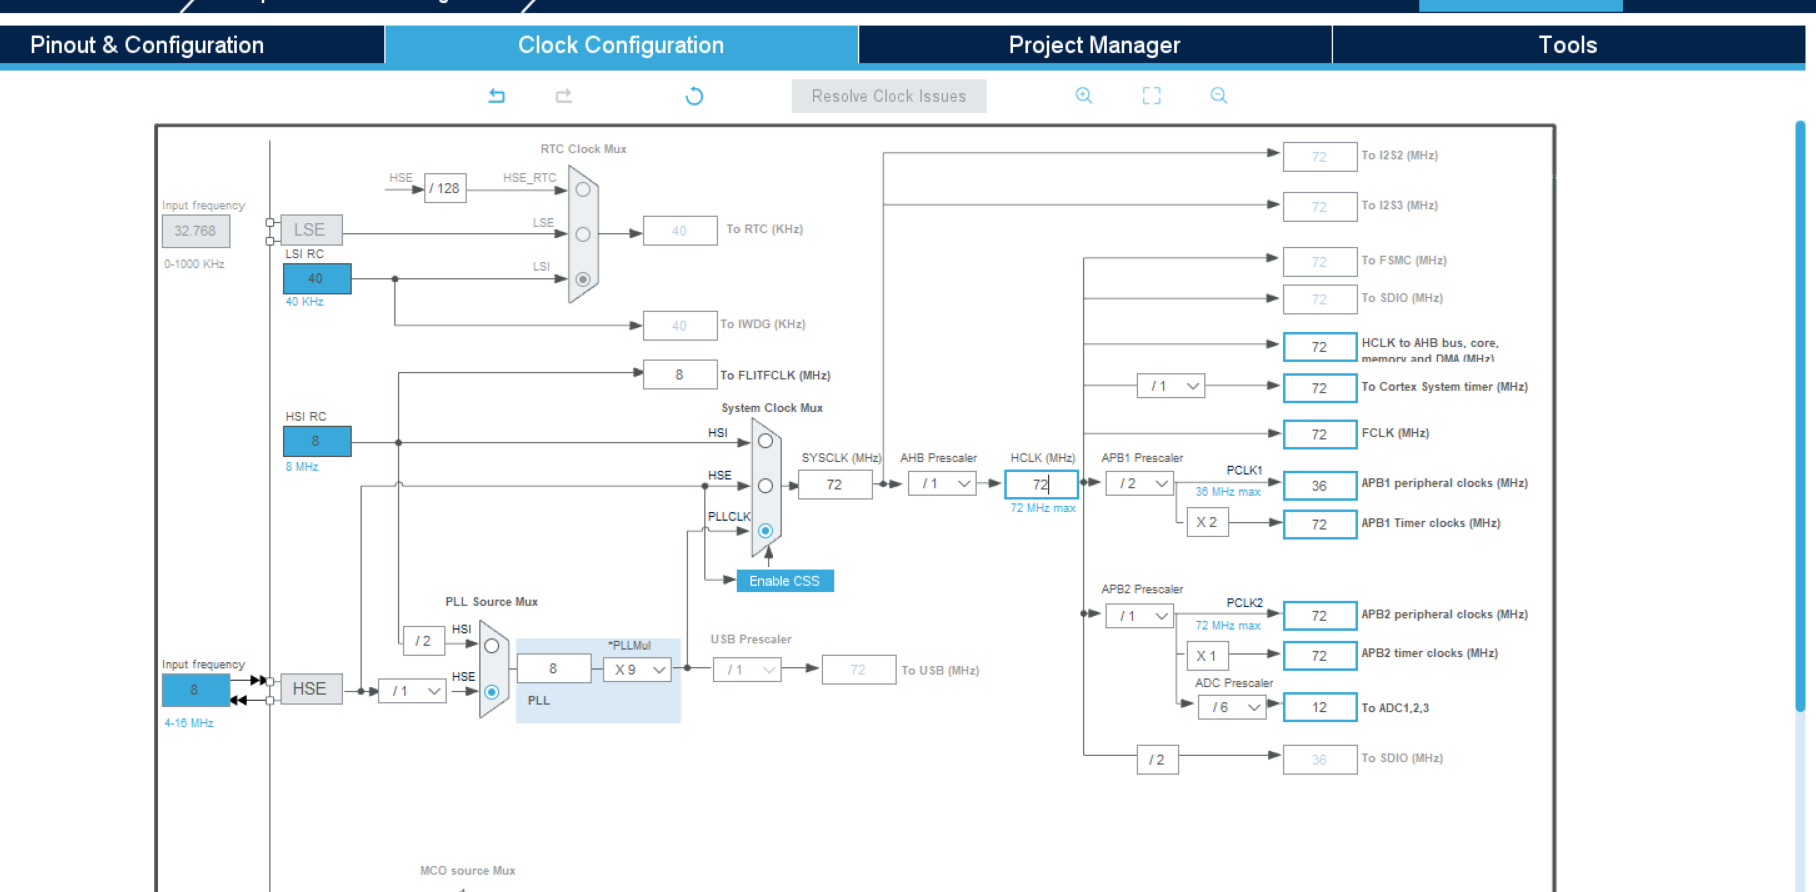Select HSI in the System Clock Mux
This screenshot has height=892, width=1816.
click(766, 441)
